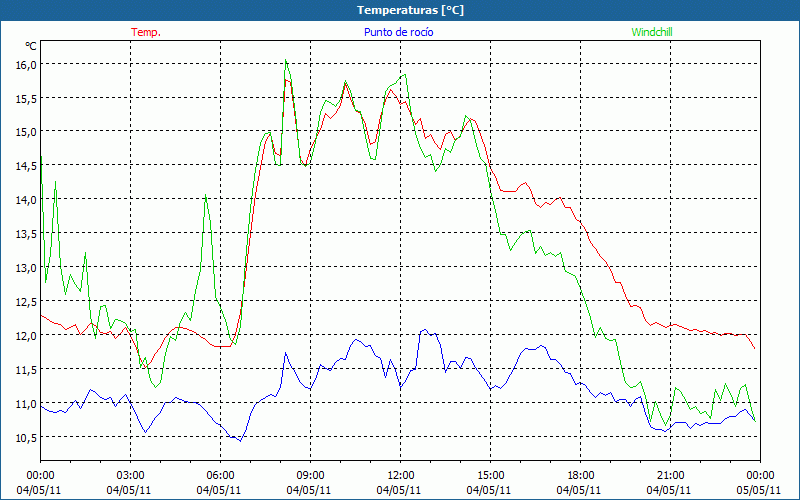Viewport: 800px width, 500px height.
Task: Click the 12,5 y-axis value
Action: (27, 302)
